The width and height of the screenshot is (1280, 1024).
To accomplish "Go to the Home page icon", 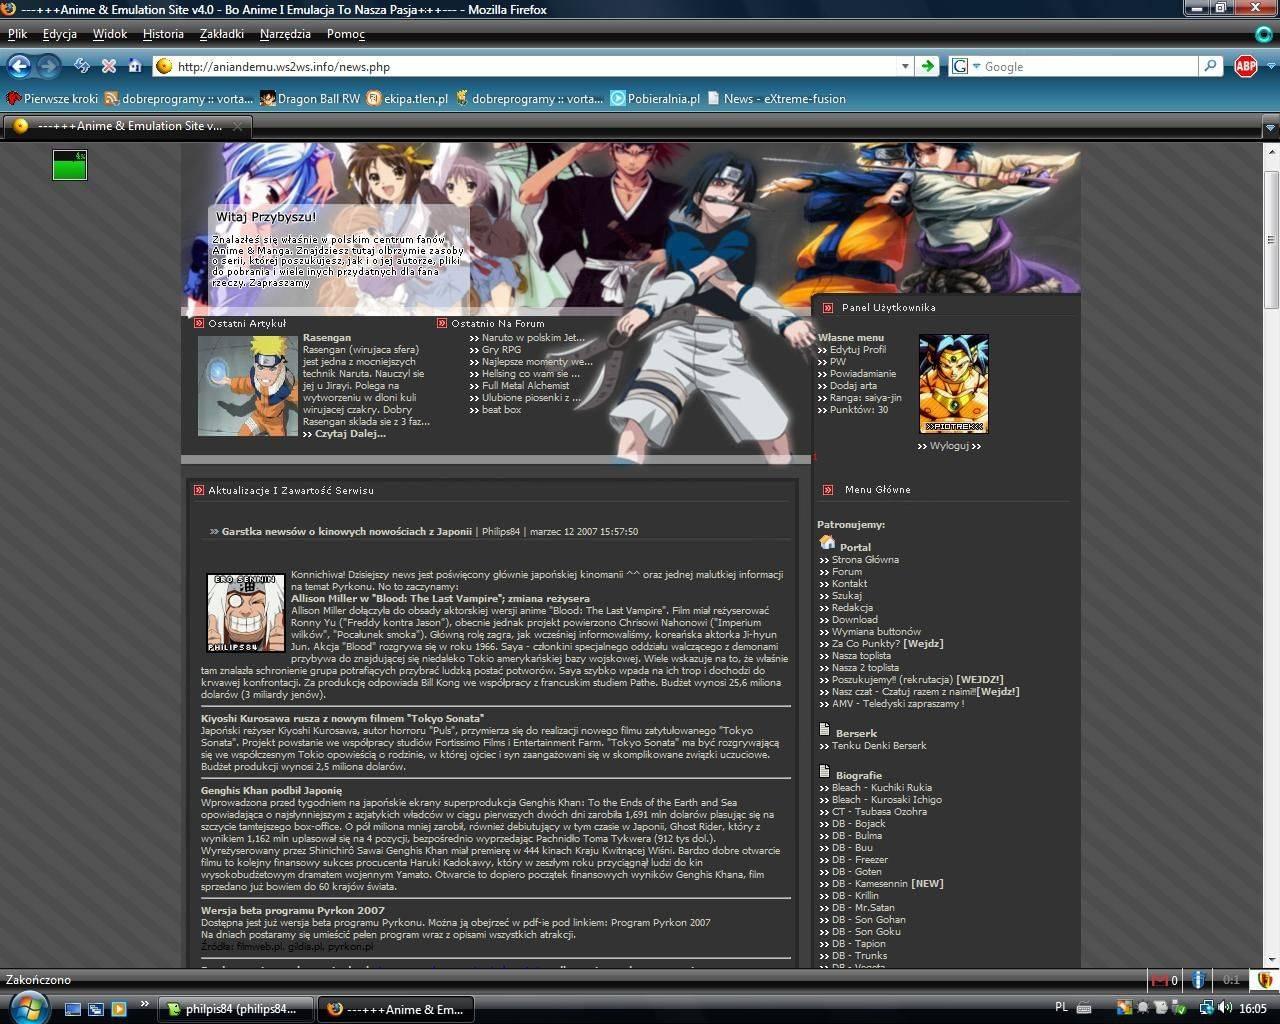I will tap(134, 66).
